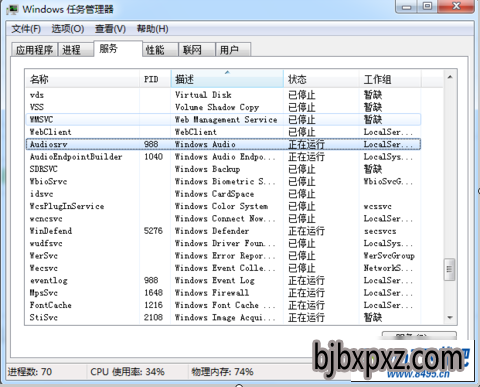Switch to the 用户 tab
Image resolution: width=480 pixels, height=387 pixels.
click(233, 50)
